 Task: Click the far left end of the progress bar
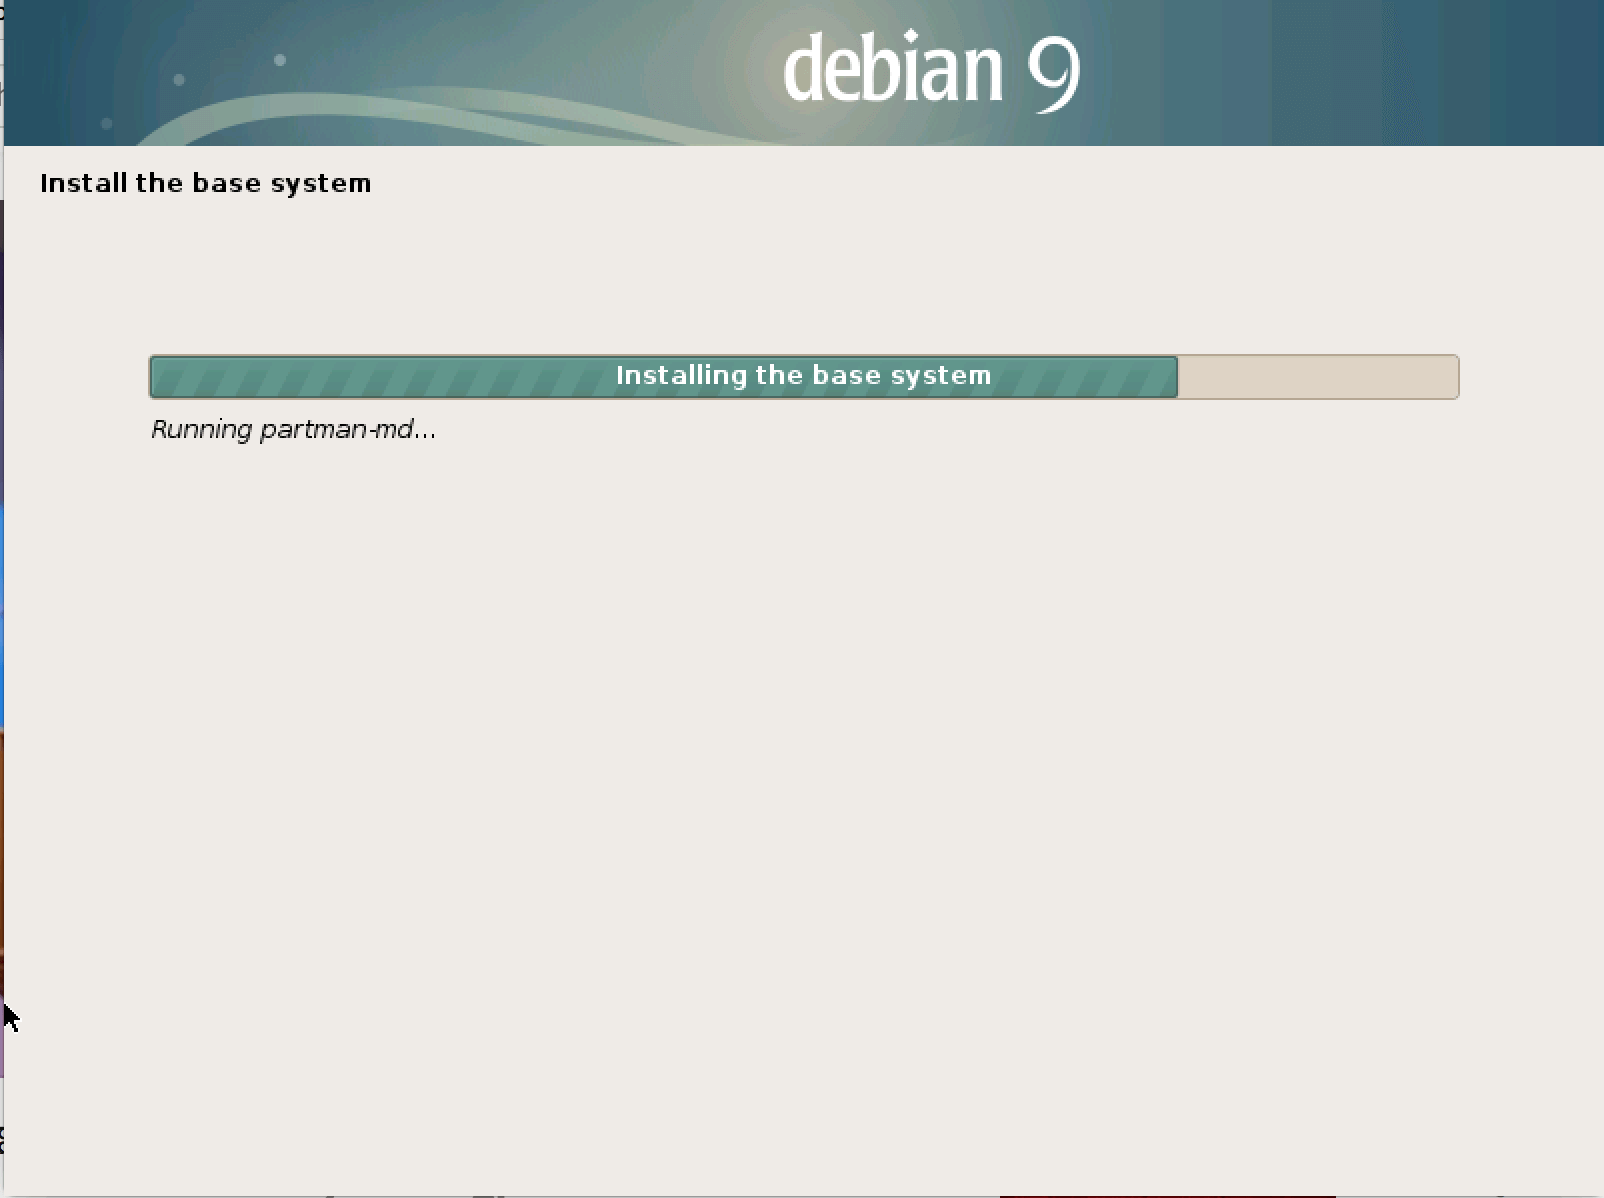tap(156, 377)
